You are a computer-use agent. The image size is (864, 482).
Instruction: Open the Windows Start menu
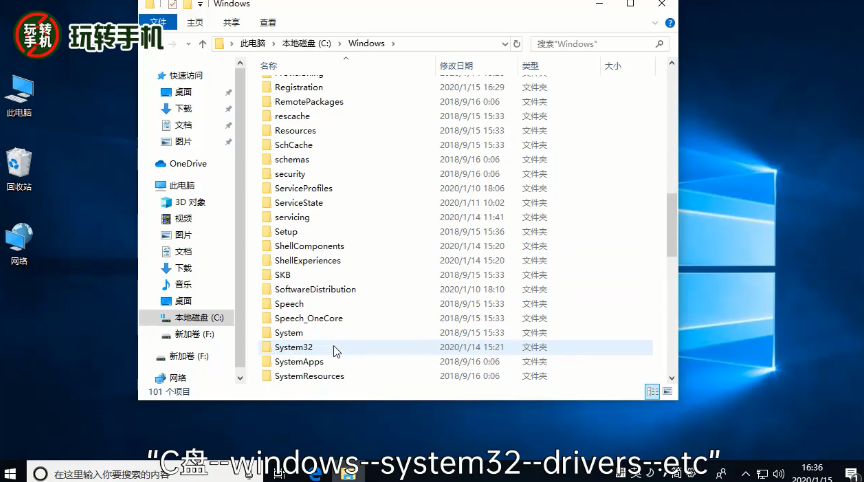[10, 474]
